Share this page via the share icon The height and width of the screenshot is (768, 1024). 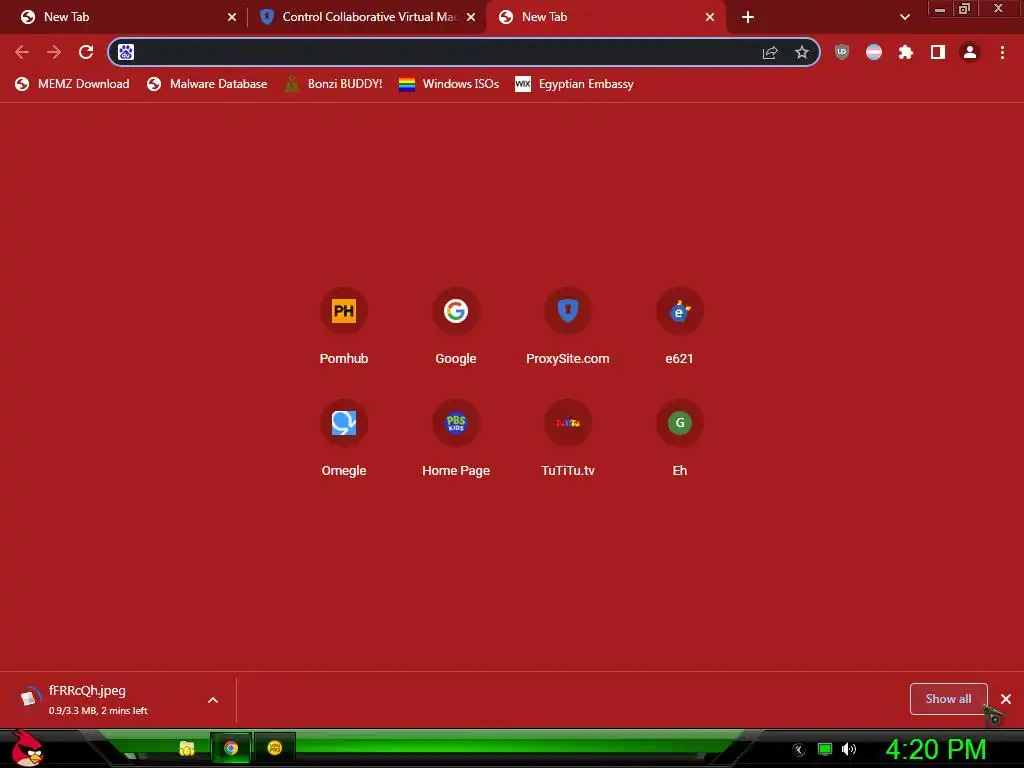pos(770,52)
